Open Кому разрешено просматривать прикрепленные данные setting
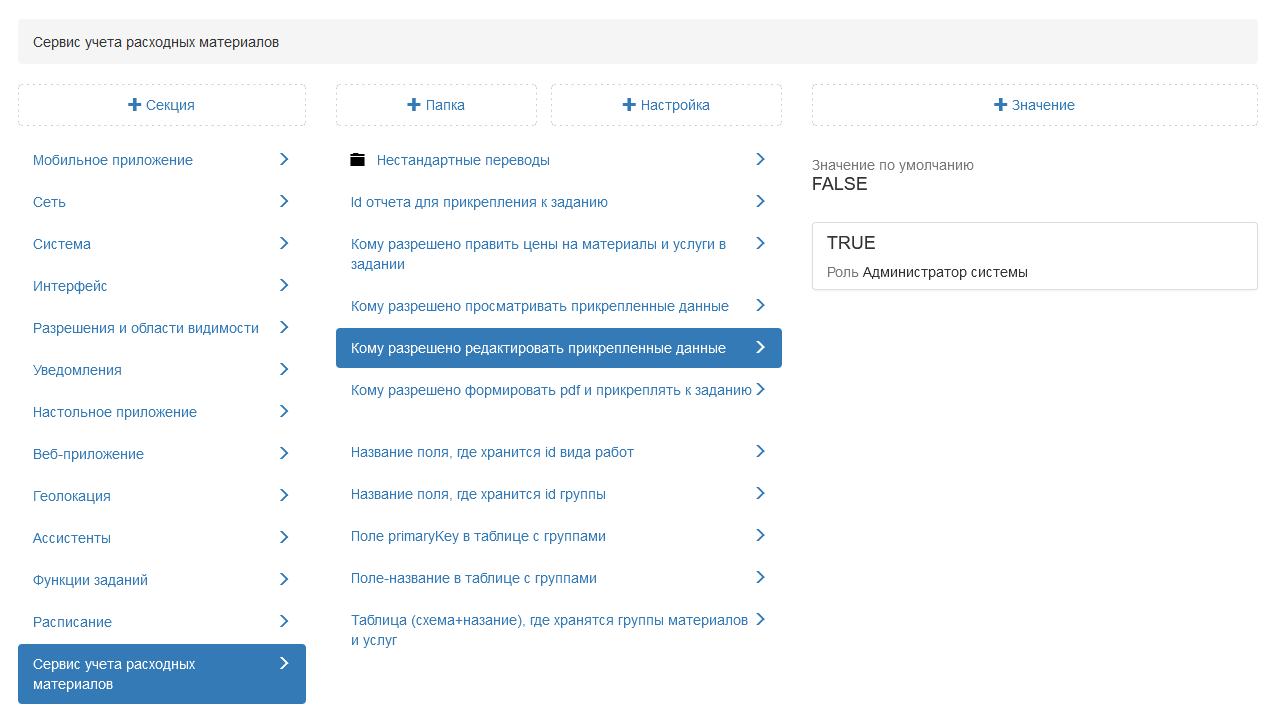The image size is (1277, 717). (540, 306)
